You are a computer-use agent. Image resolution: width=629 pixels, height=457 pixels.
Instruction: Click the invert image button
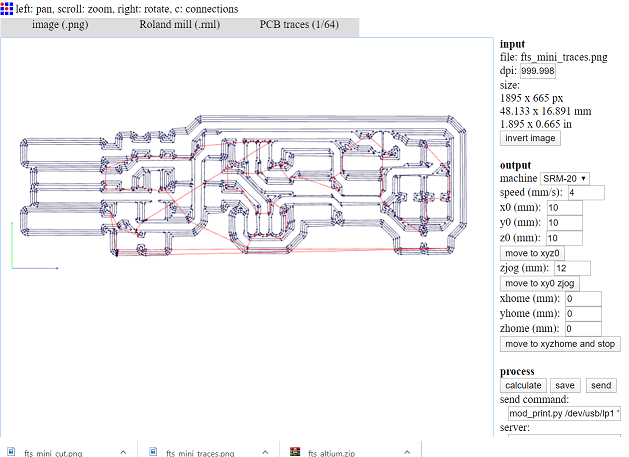[530, 138]
